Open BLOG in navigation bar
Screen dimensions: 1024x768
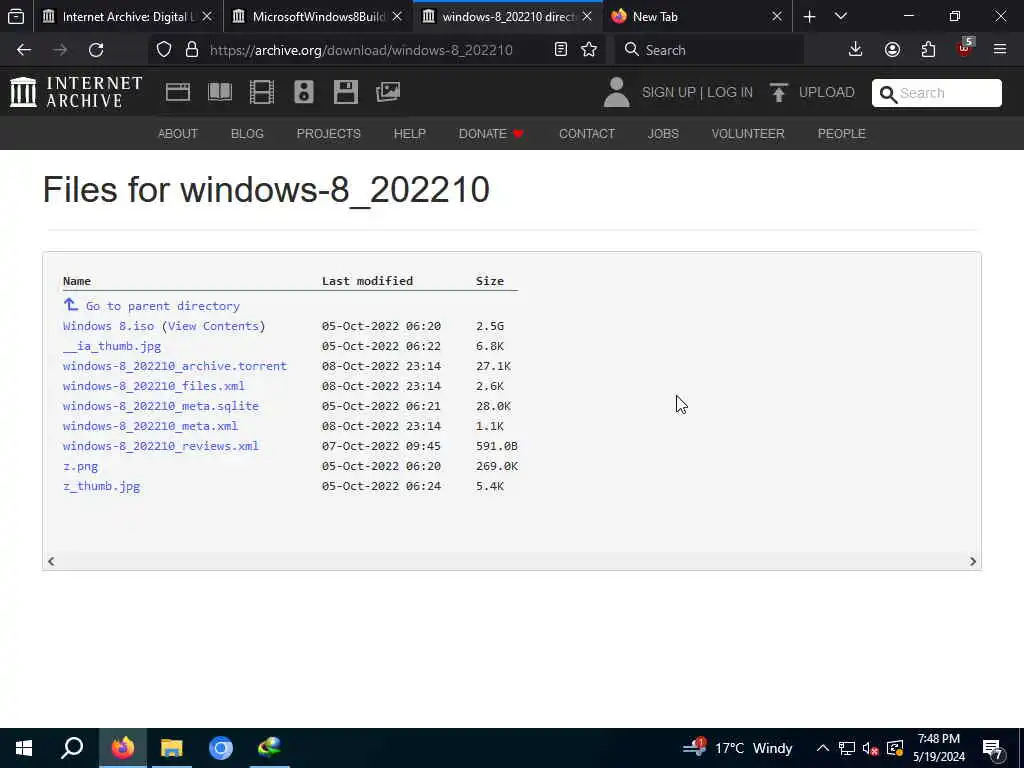coord(247,134)
